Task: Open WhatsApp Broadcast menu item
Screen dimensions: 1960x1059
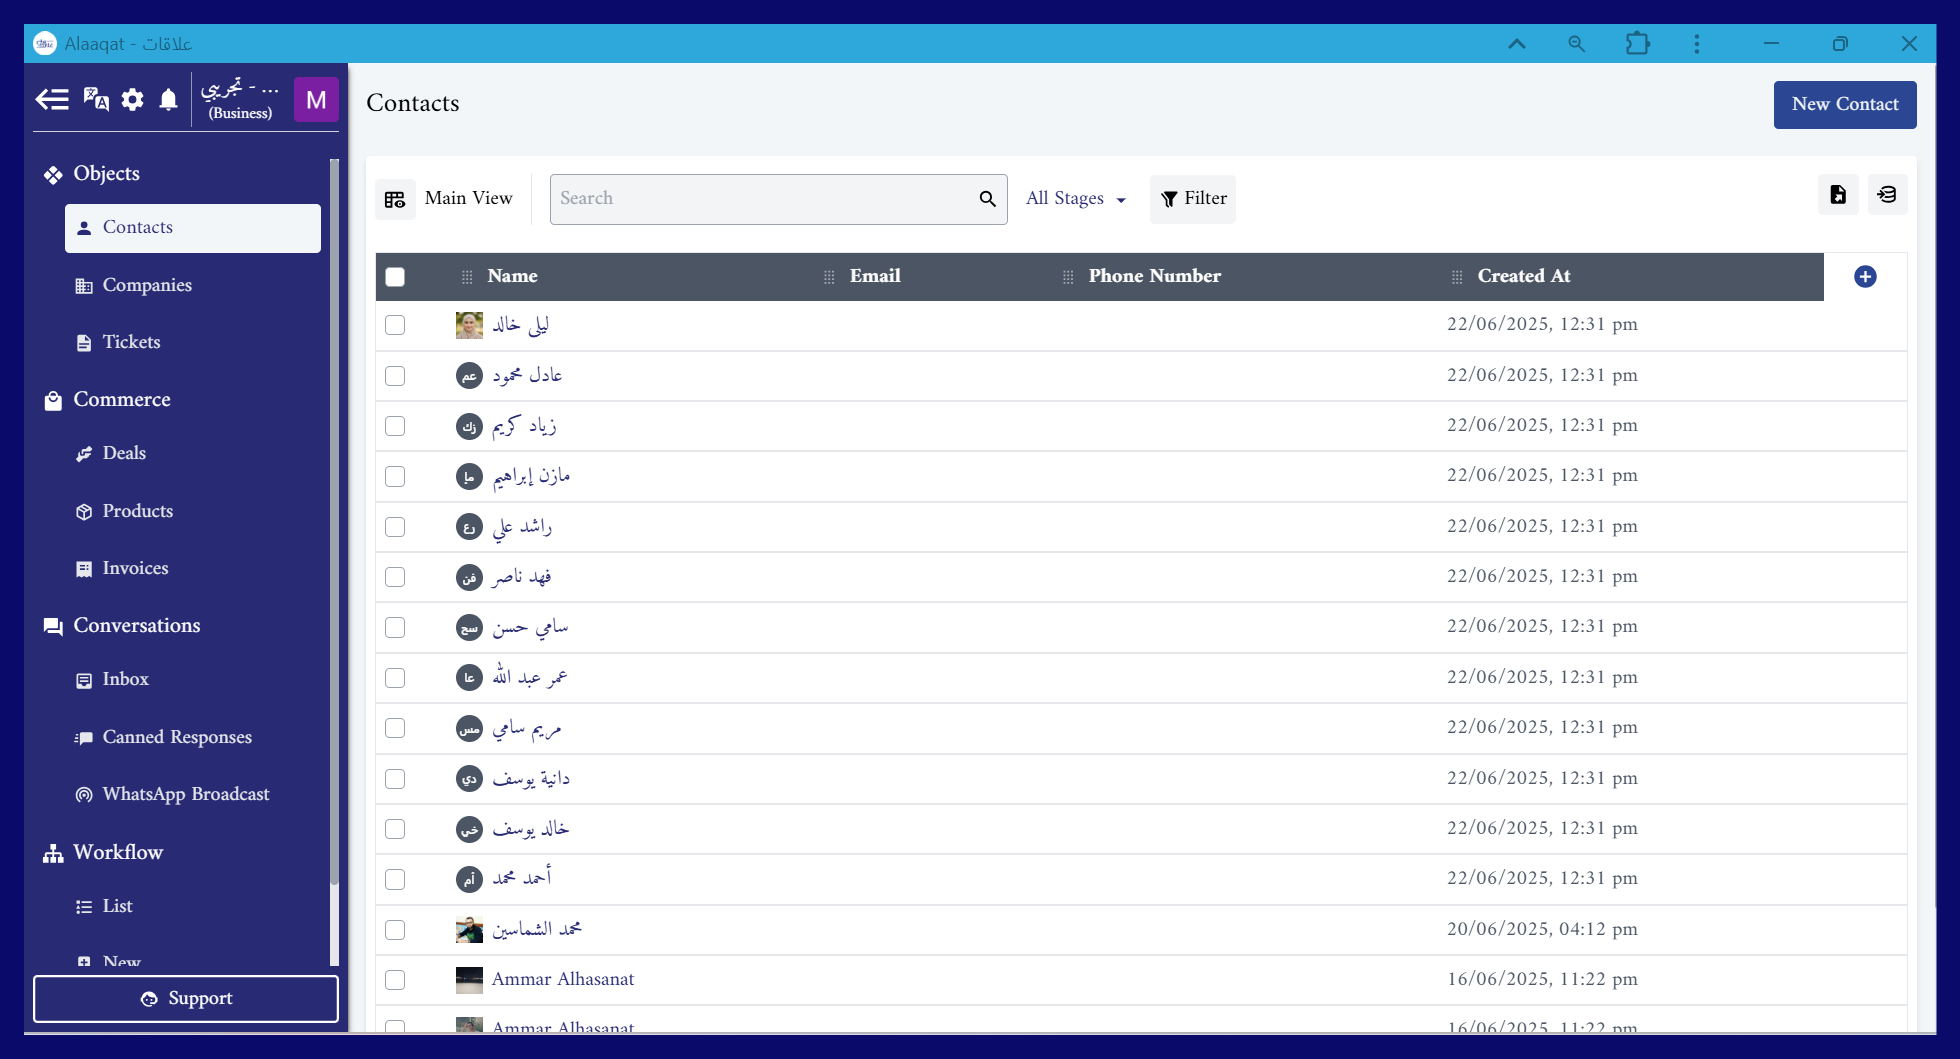Action: pyautogui.click(x=186, y=794)
